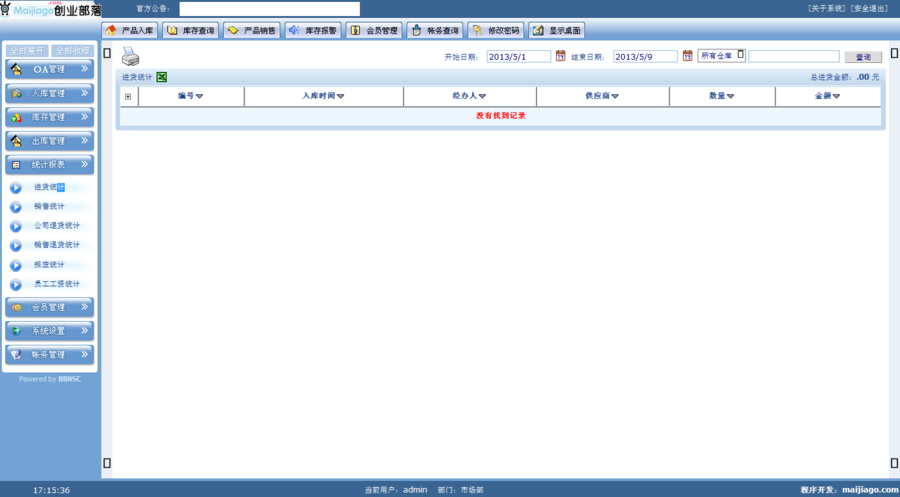Click the icon on 帐务管理 sidebar header

point(17,355)
